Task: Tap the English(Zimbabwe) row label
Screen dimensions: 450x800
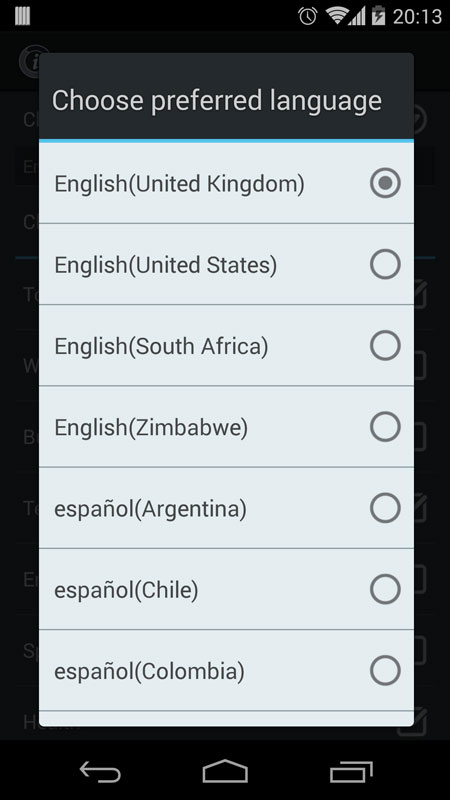Action: 151,428
